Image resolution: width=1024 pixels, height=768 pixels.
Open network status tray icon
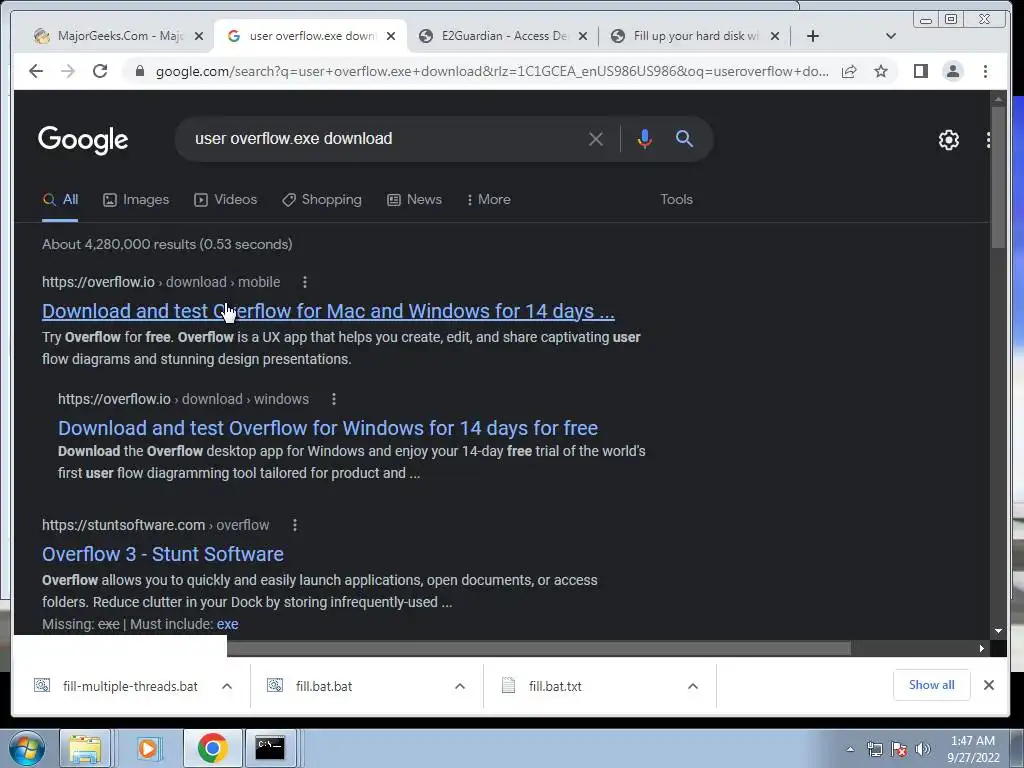874,749
